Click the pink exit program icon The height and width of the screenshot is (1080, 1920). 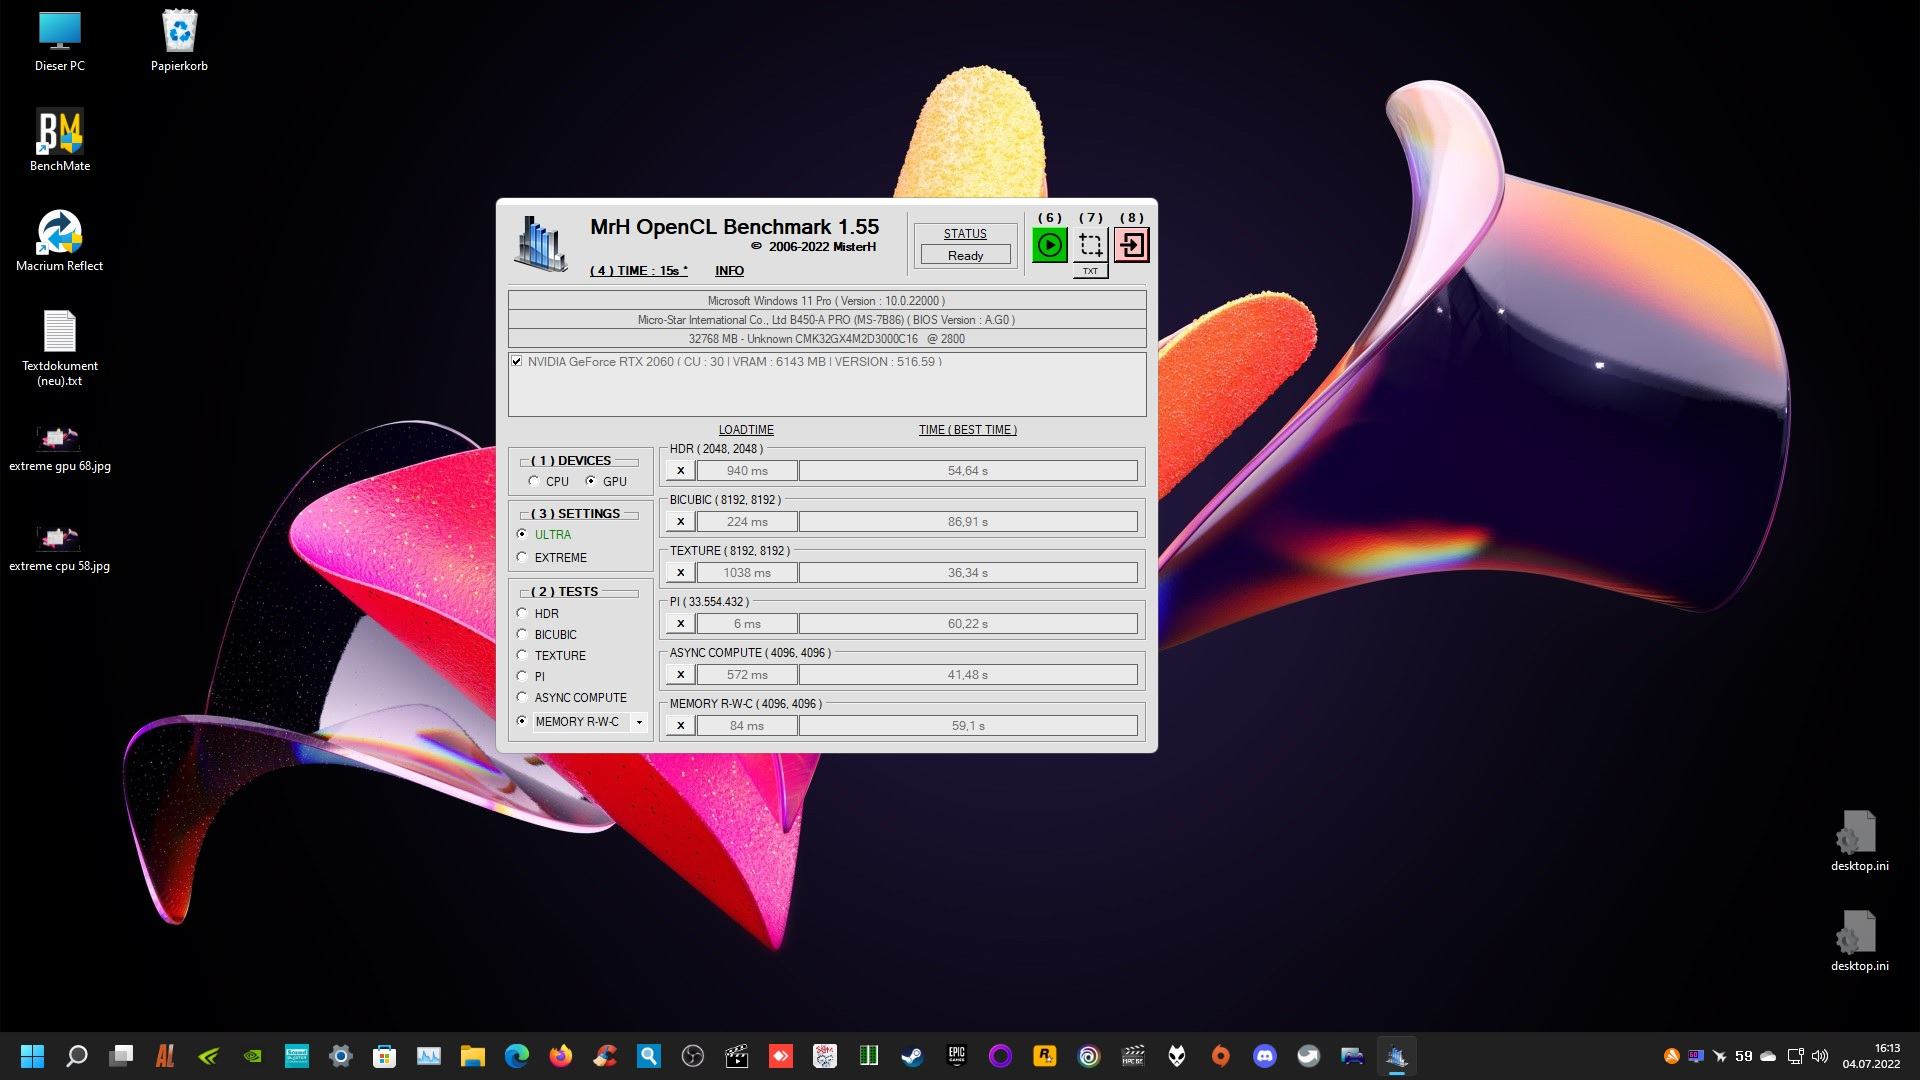pyautogui.click(x=1131, y=245)
